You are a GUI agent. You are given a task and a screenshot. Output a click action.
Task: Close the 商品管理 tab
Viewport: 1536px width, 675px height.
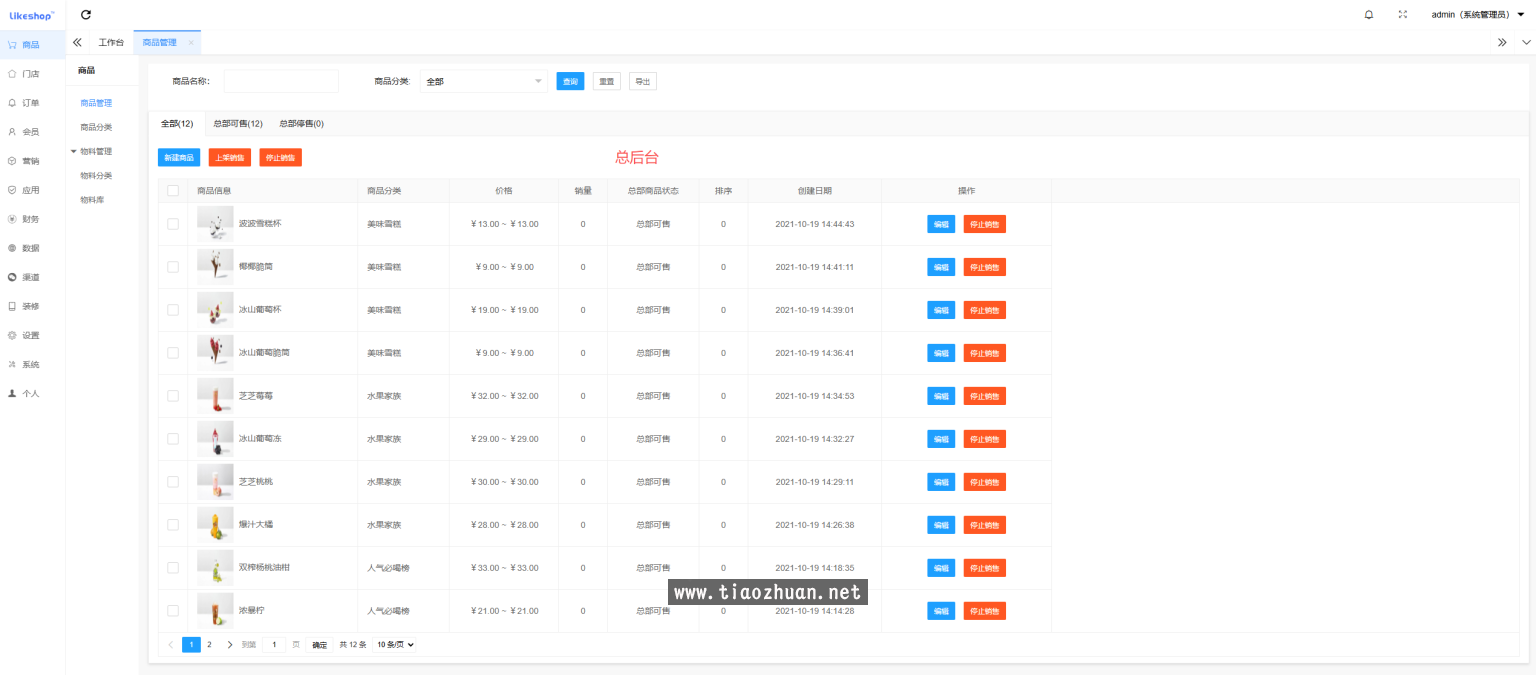(191, 42)
